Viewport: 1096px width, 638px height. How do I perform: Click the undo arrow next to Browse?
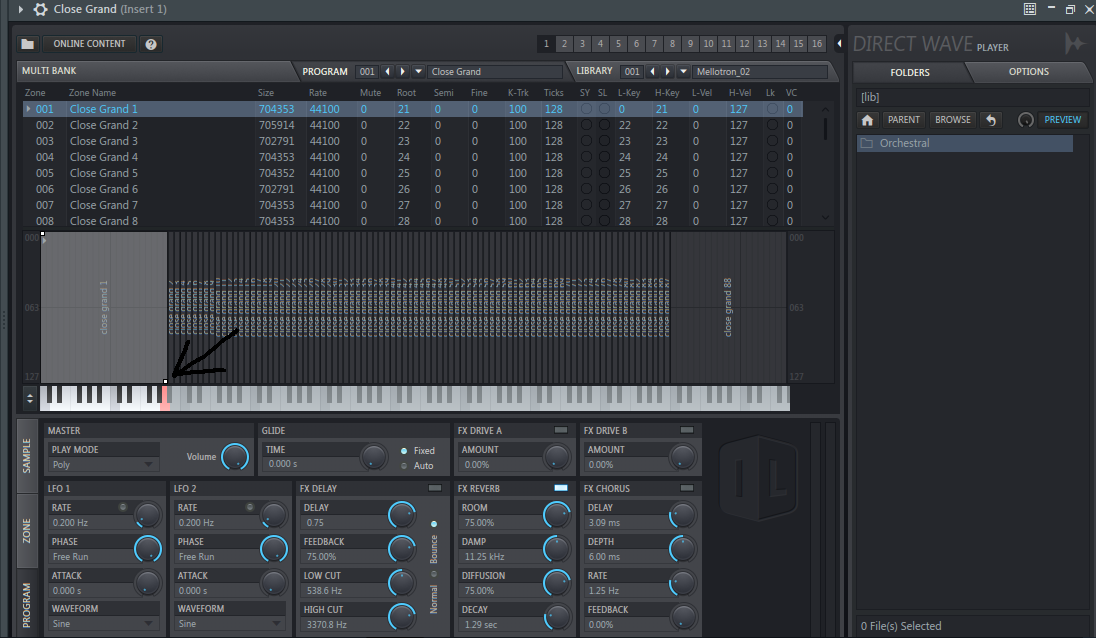990,119
